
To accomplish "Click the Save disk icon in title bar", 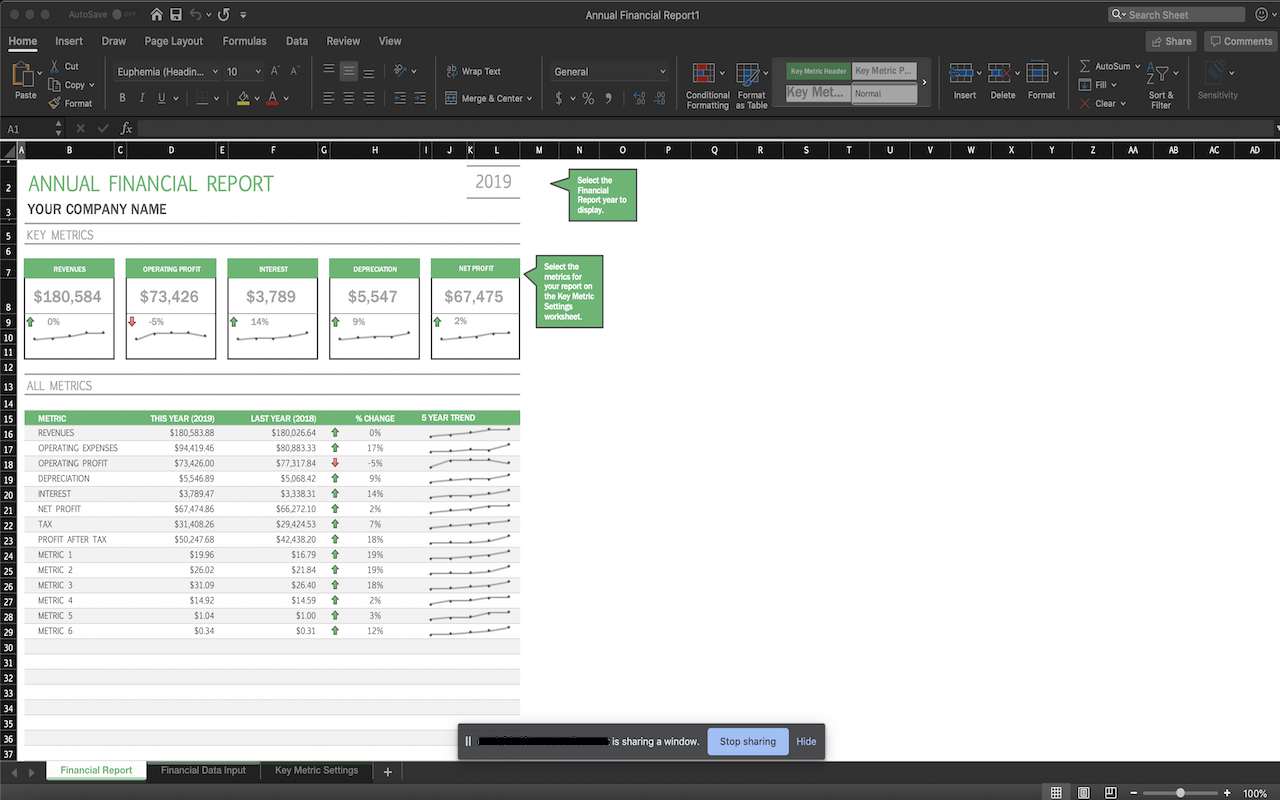I will [x=176, y=15].
